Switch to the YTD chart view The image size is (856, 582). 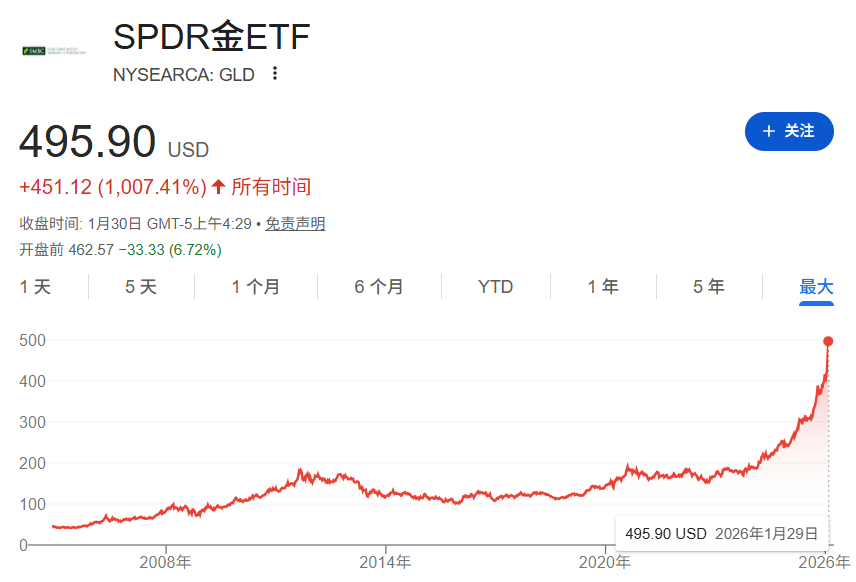tap(495, 286)
